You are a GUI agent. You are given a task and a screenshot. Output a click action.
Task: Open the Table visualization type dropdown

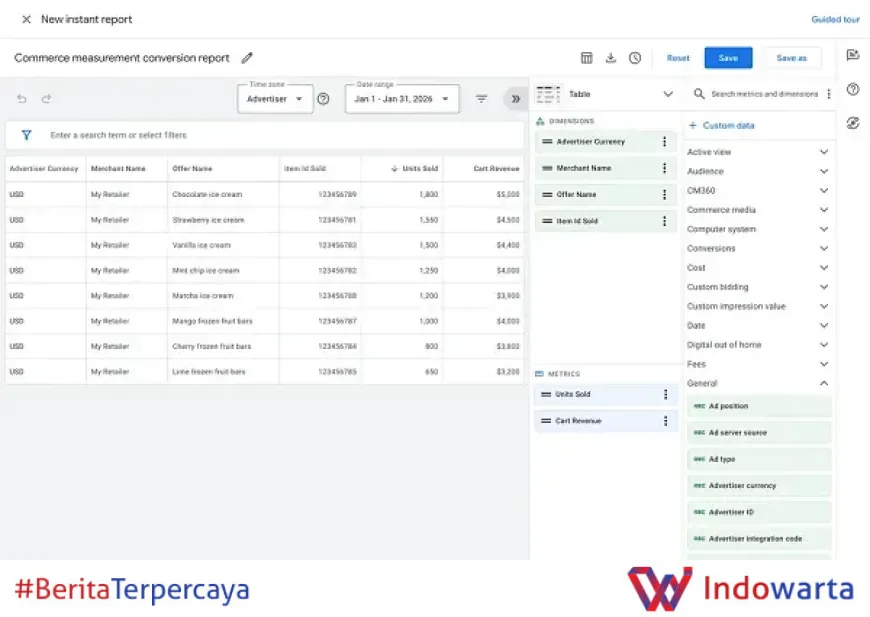coord(606,94)
